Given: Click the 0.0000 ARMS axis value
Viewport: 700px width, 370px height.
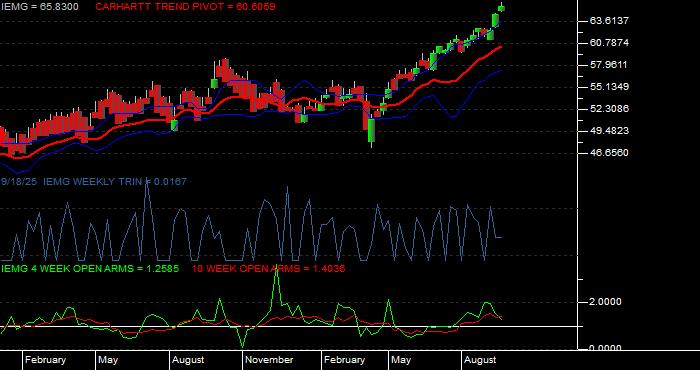Looking at the screenshot, I should point(605,347).
